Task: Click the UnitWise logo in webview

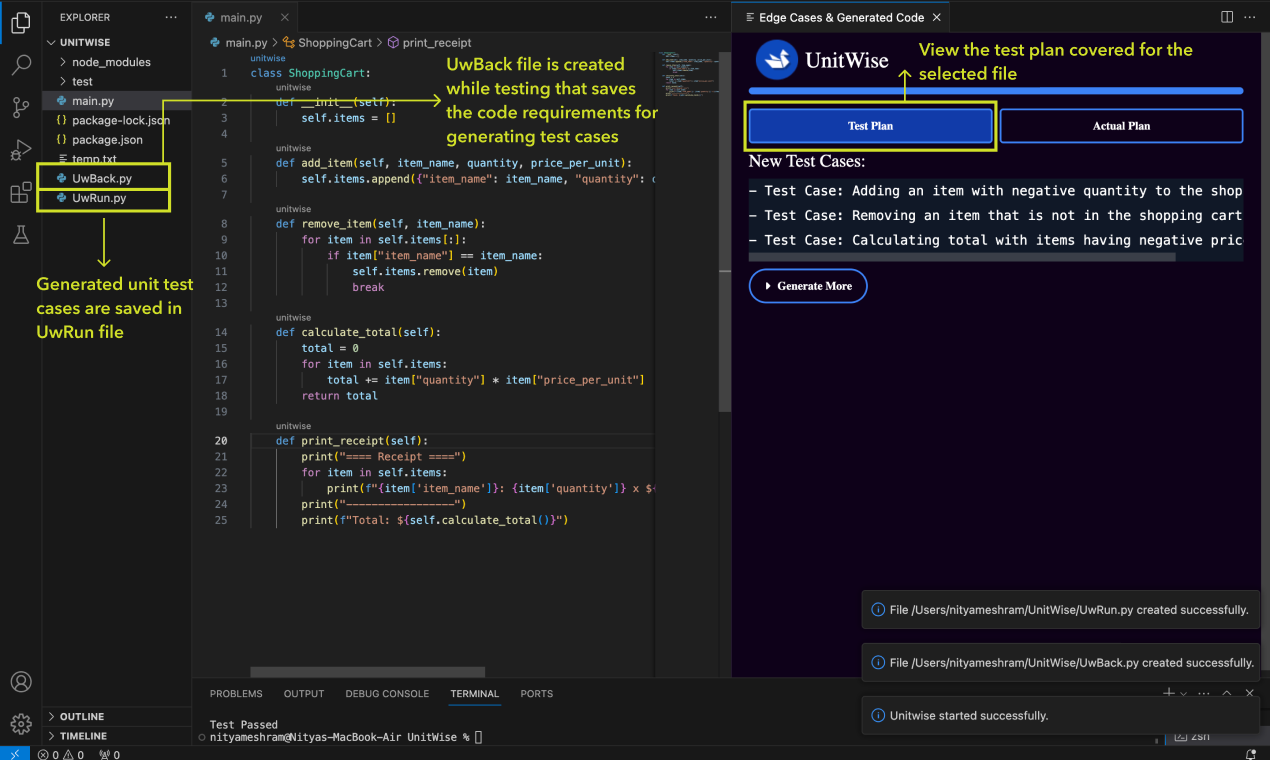Action: [x=776, y=60]
